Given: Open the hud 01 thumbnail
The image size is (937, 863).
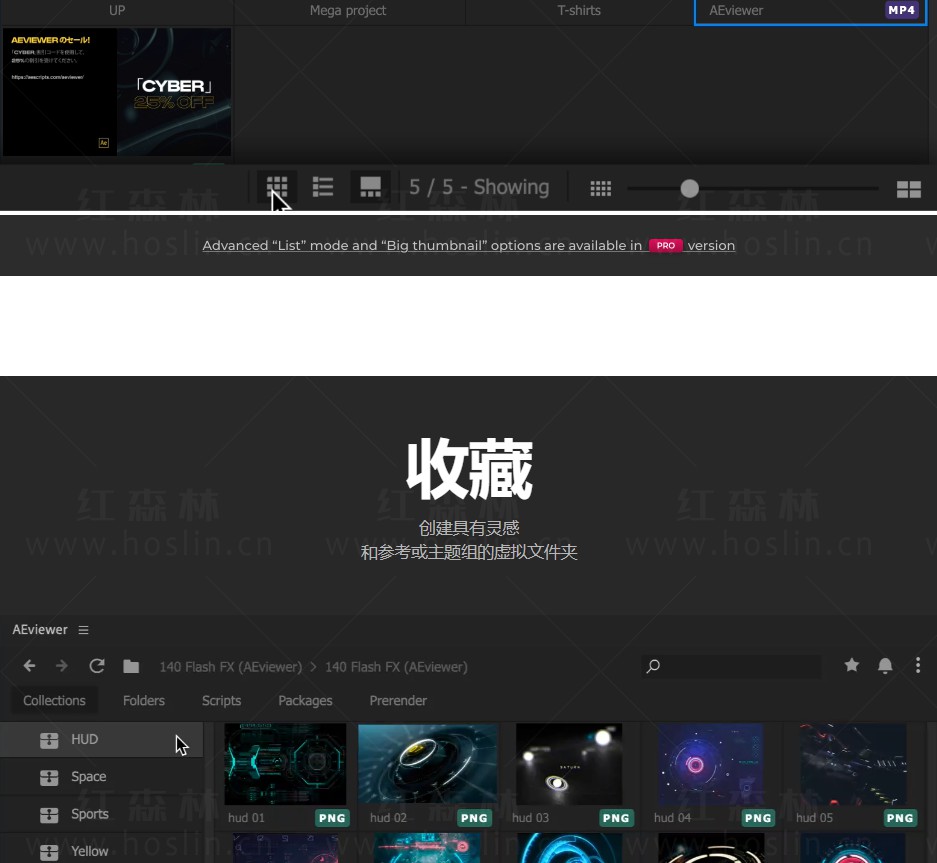Looking at the screenshot, I should (285, 764).
